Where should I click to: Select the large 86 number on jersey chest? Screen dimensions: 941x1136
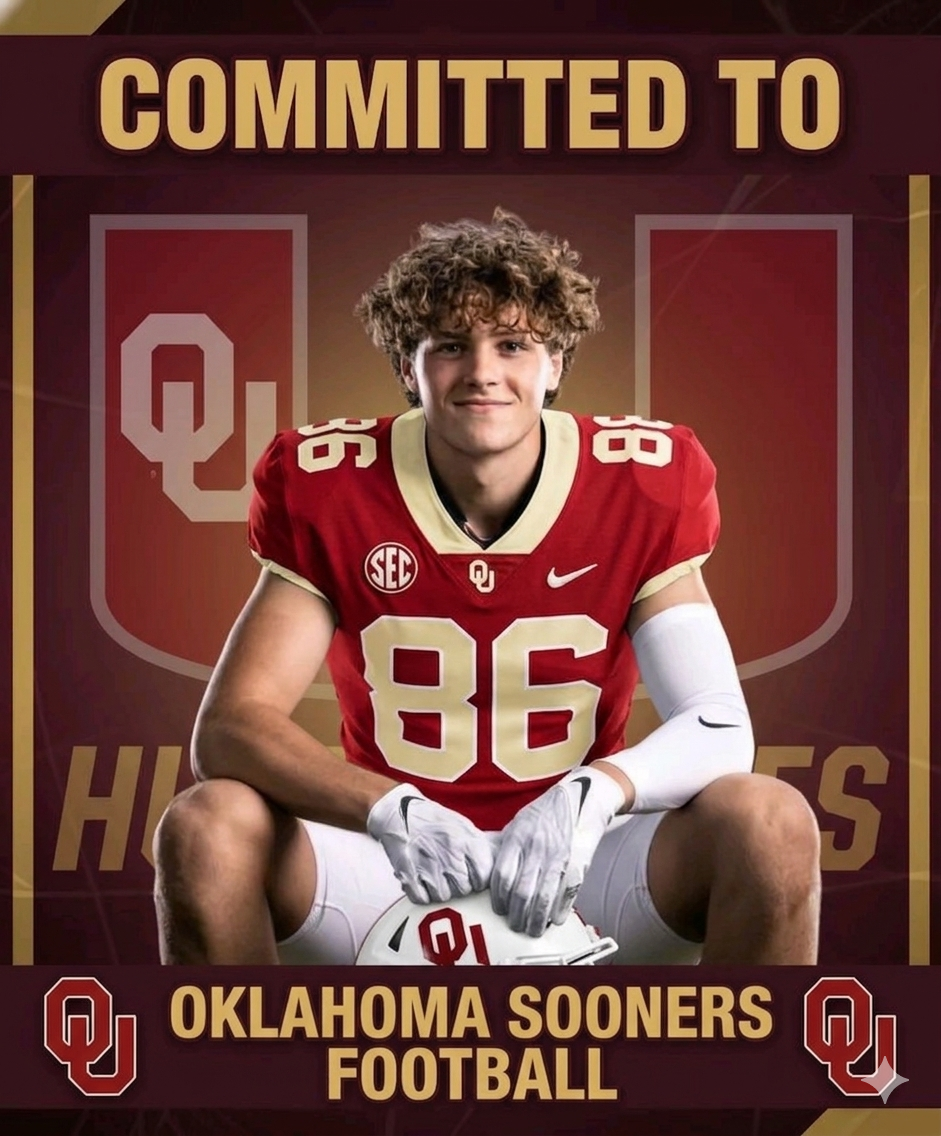[x=482, y=698]
